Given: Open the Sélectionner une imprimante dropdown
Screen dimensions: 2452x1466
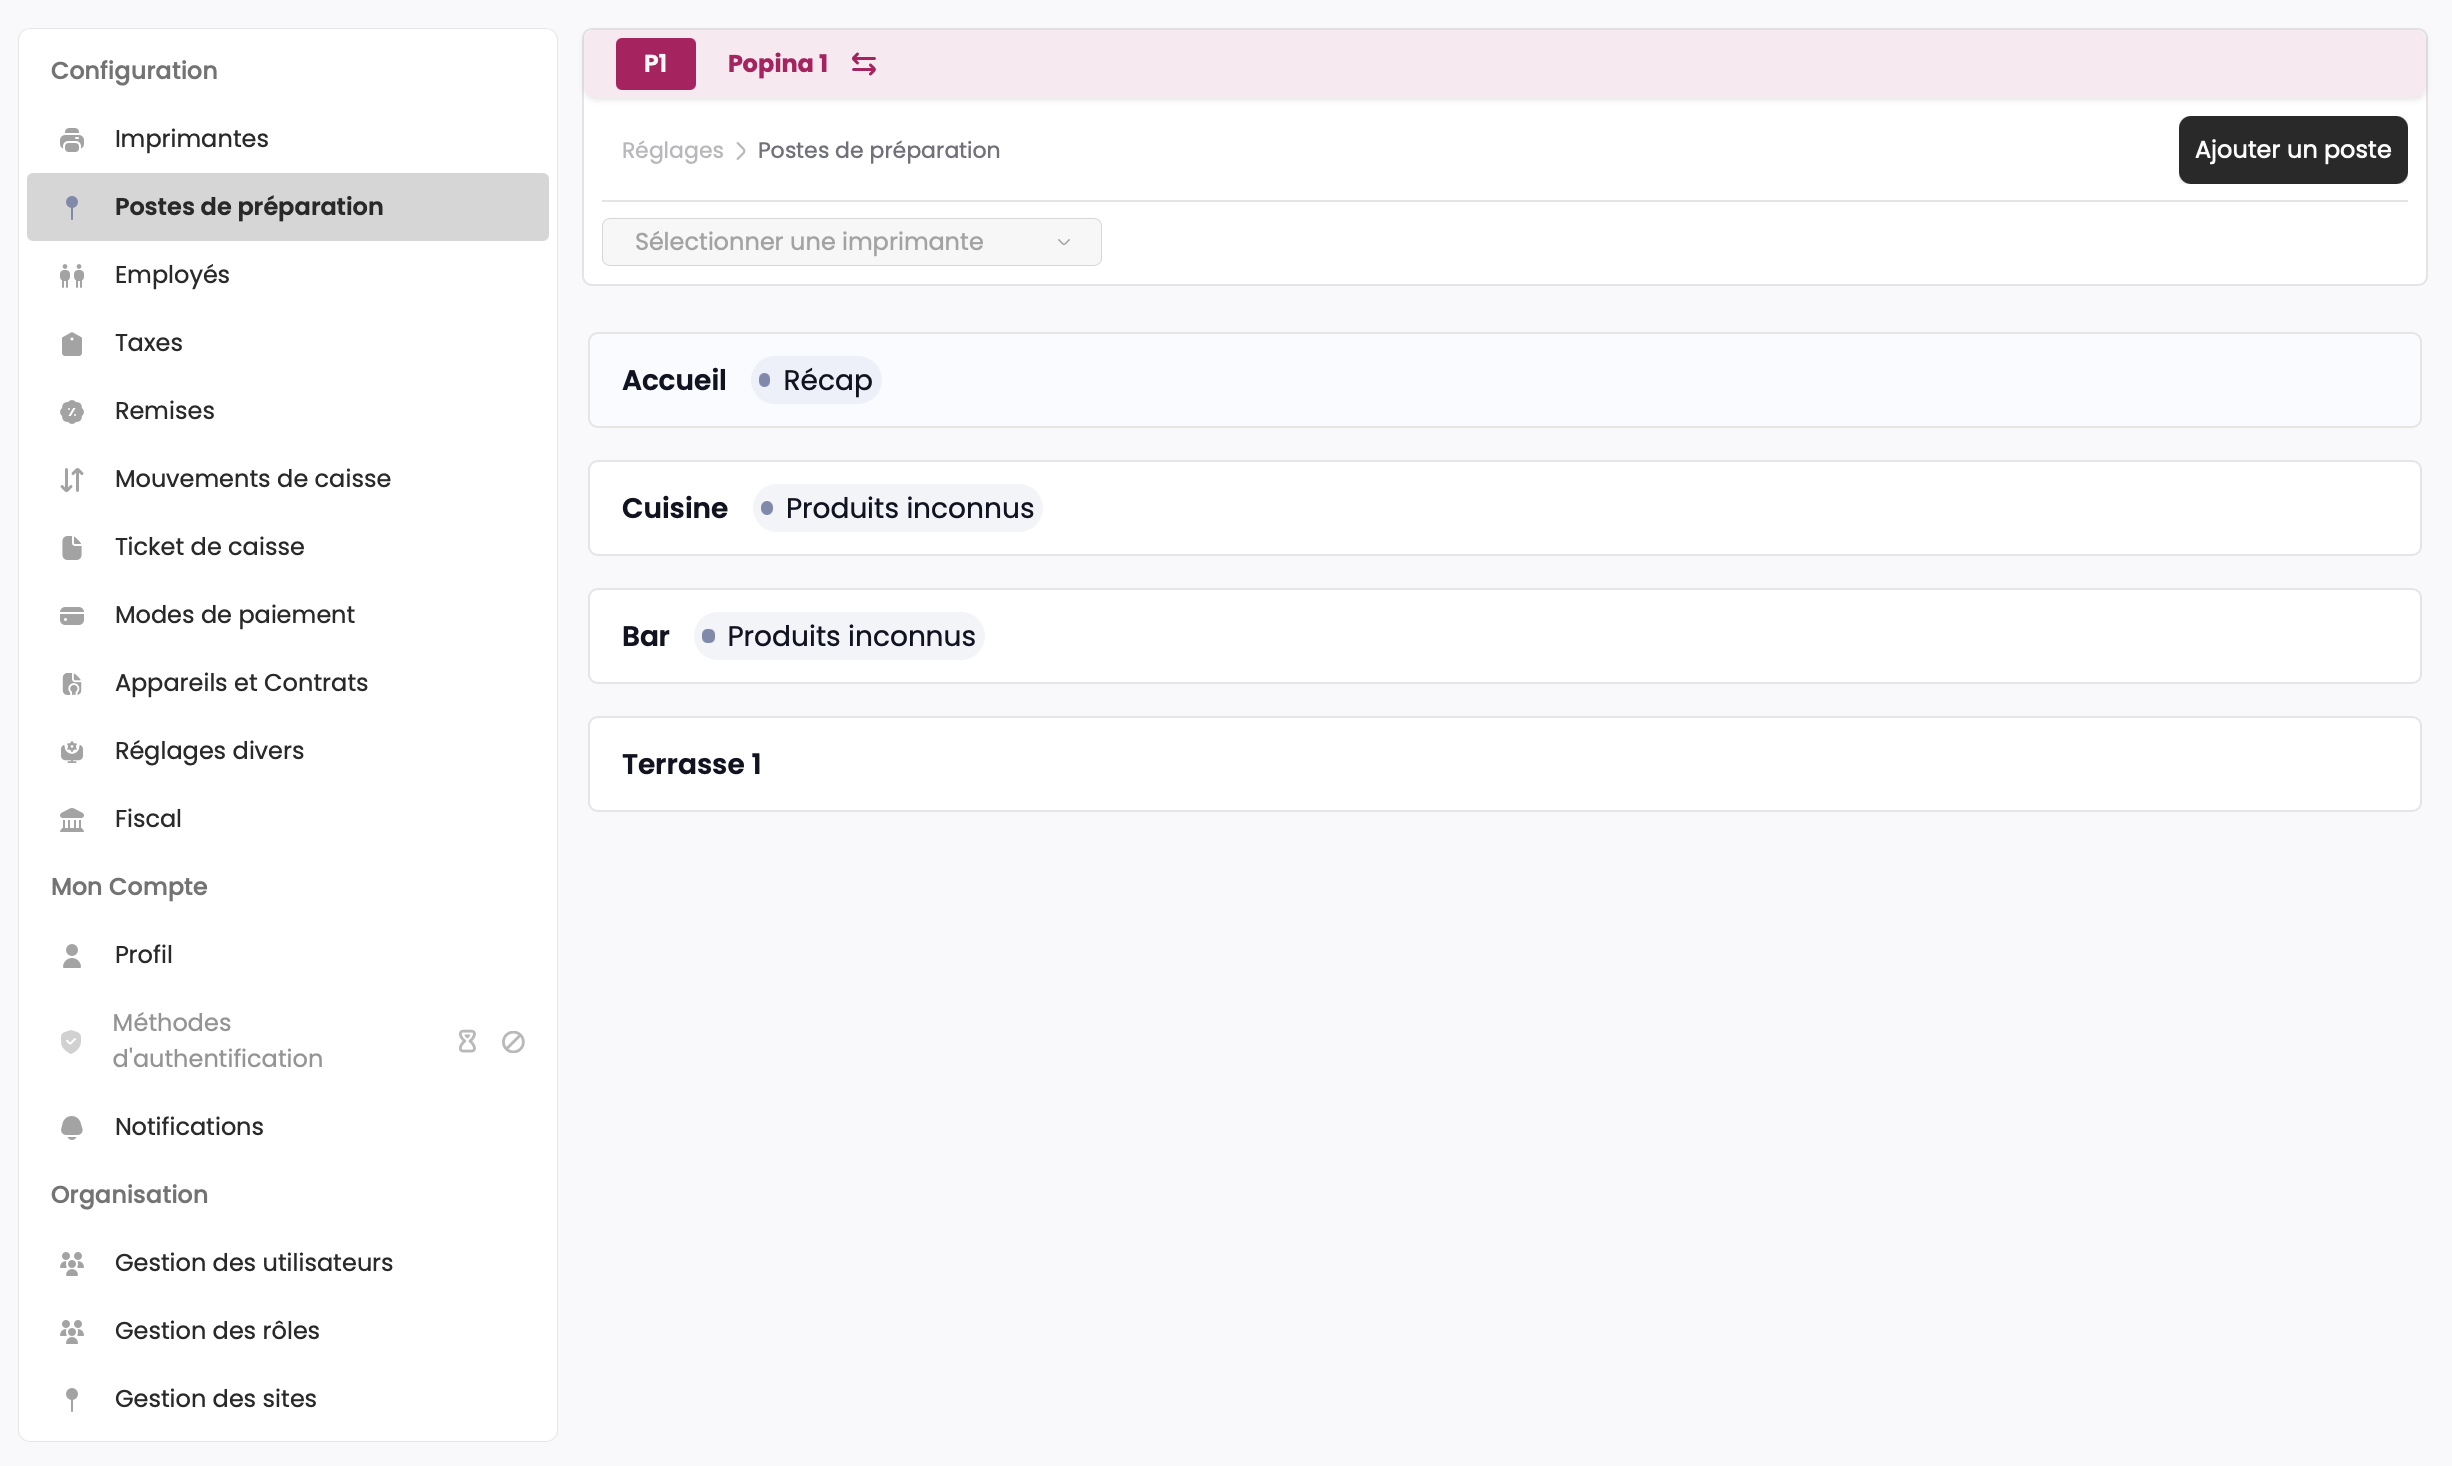Looking at the screenshot, I should tap(851, 242).
